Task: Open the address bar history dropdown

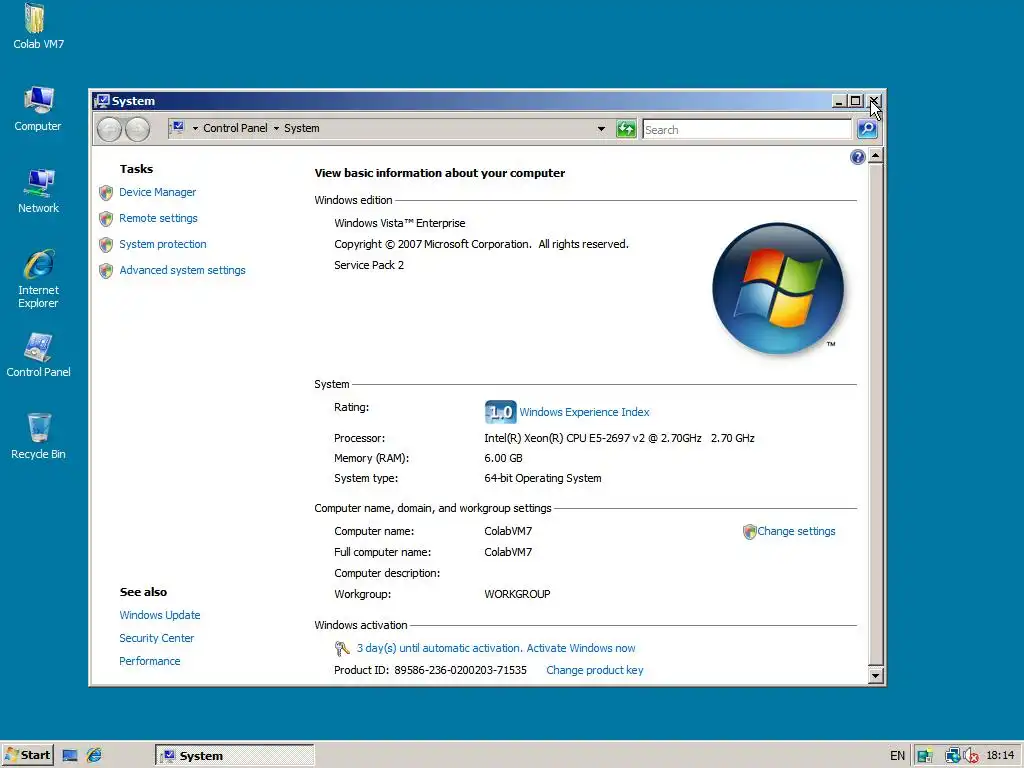Action: tap(601, 129)
